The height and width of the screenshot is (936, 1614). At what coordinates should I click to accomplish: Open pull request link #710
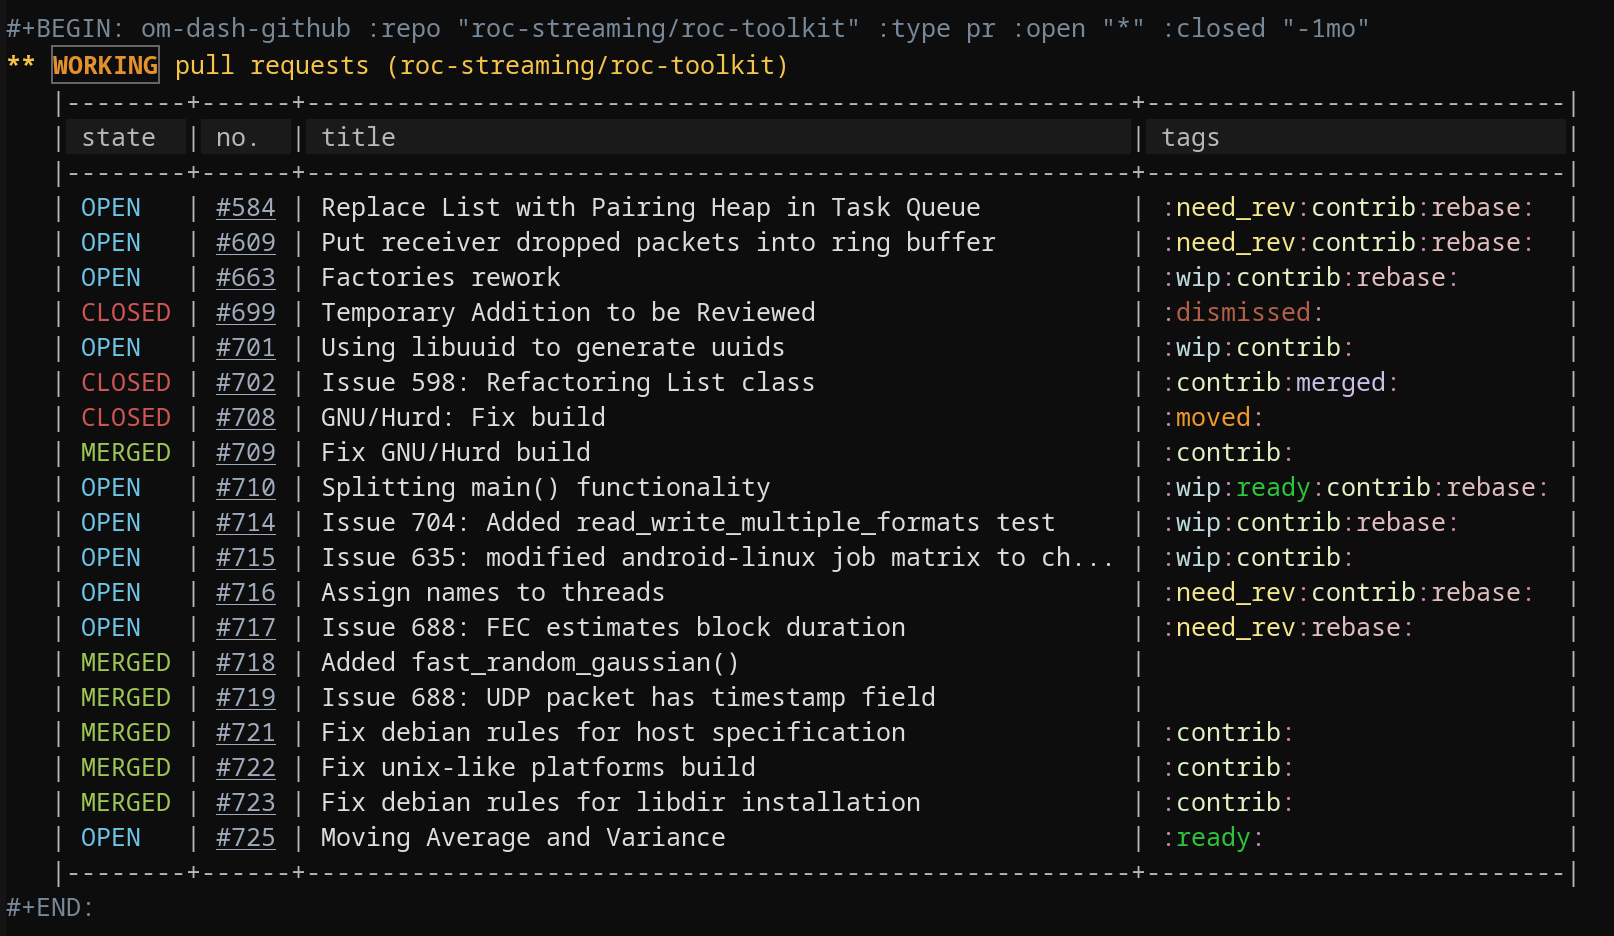click(246, 488)
